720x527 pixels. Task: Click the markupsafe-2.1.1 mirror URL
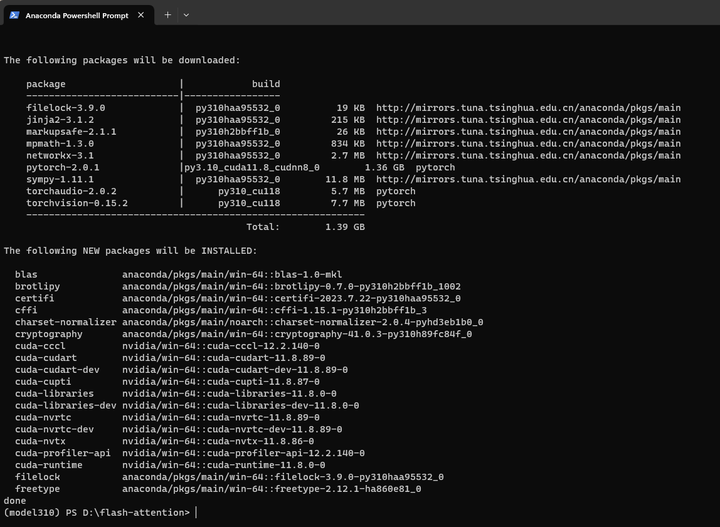(x=528, y=132)
